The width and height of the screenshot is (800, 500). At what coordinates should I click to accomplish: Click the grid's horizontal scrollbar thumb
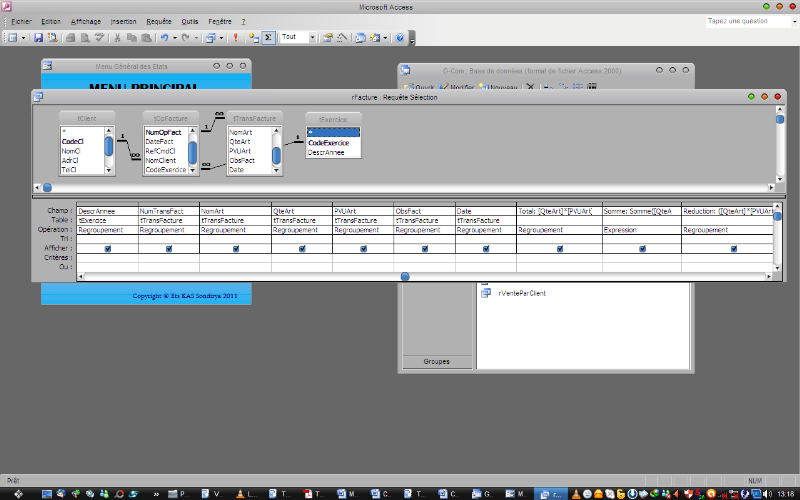(x=405, y=276)
